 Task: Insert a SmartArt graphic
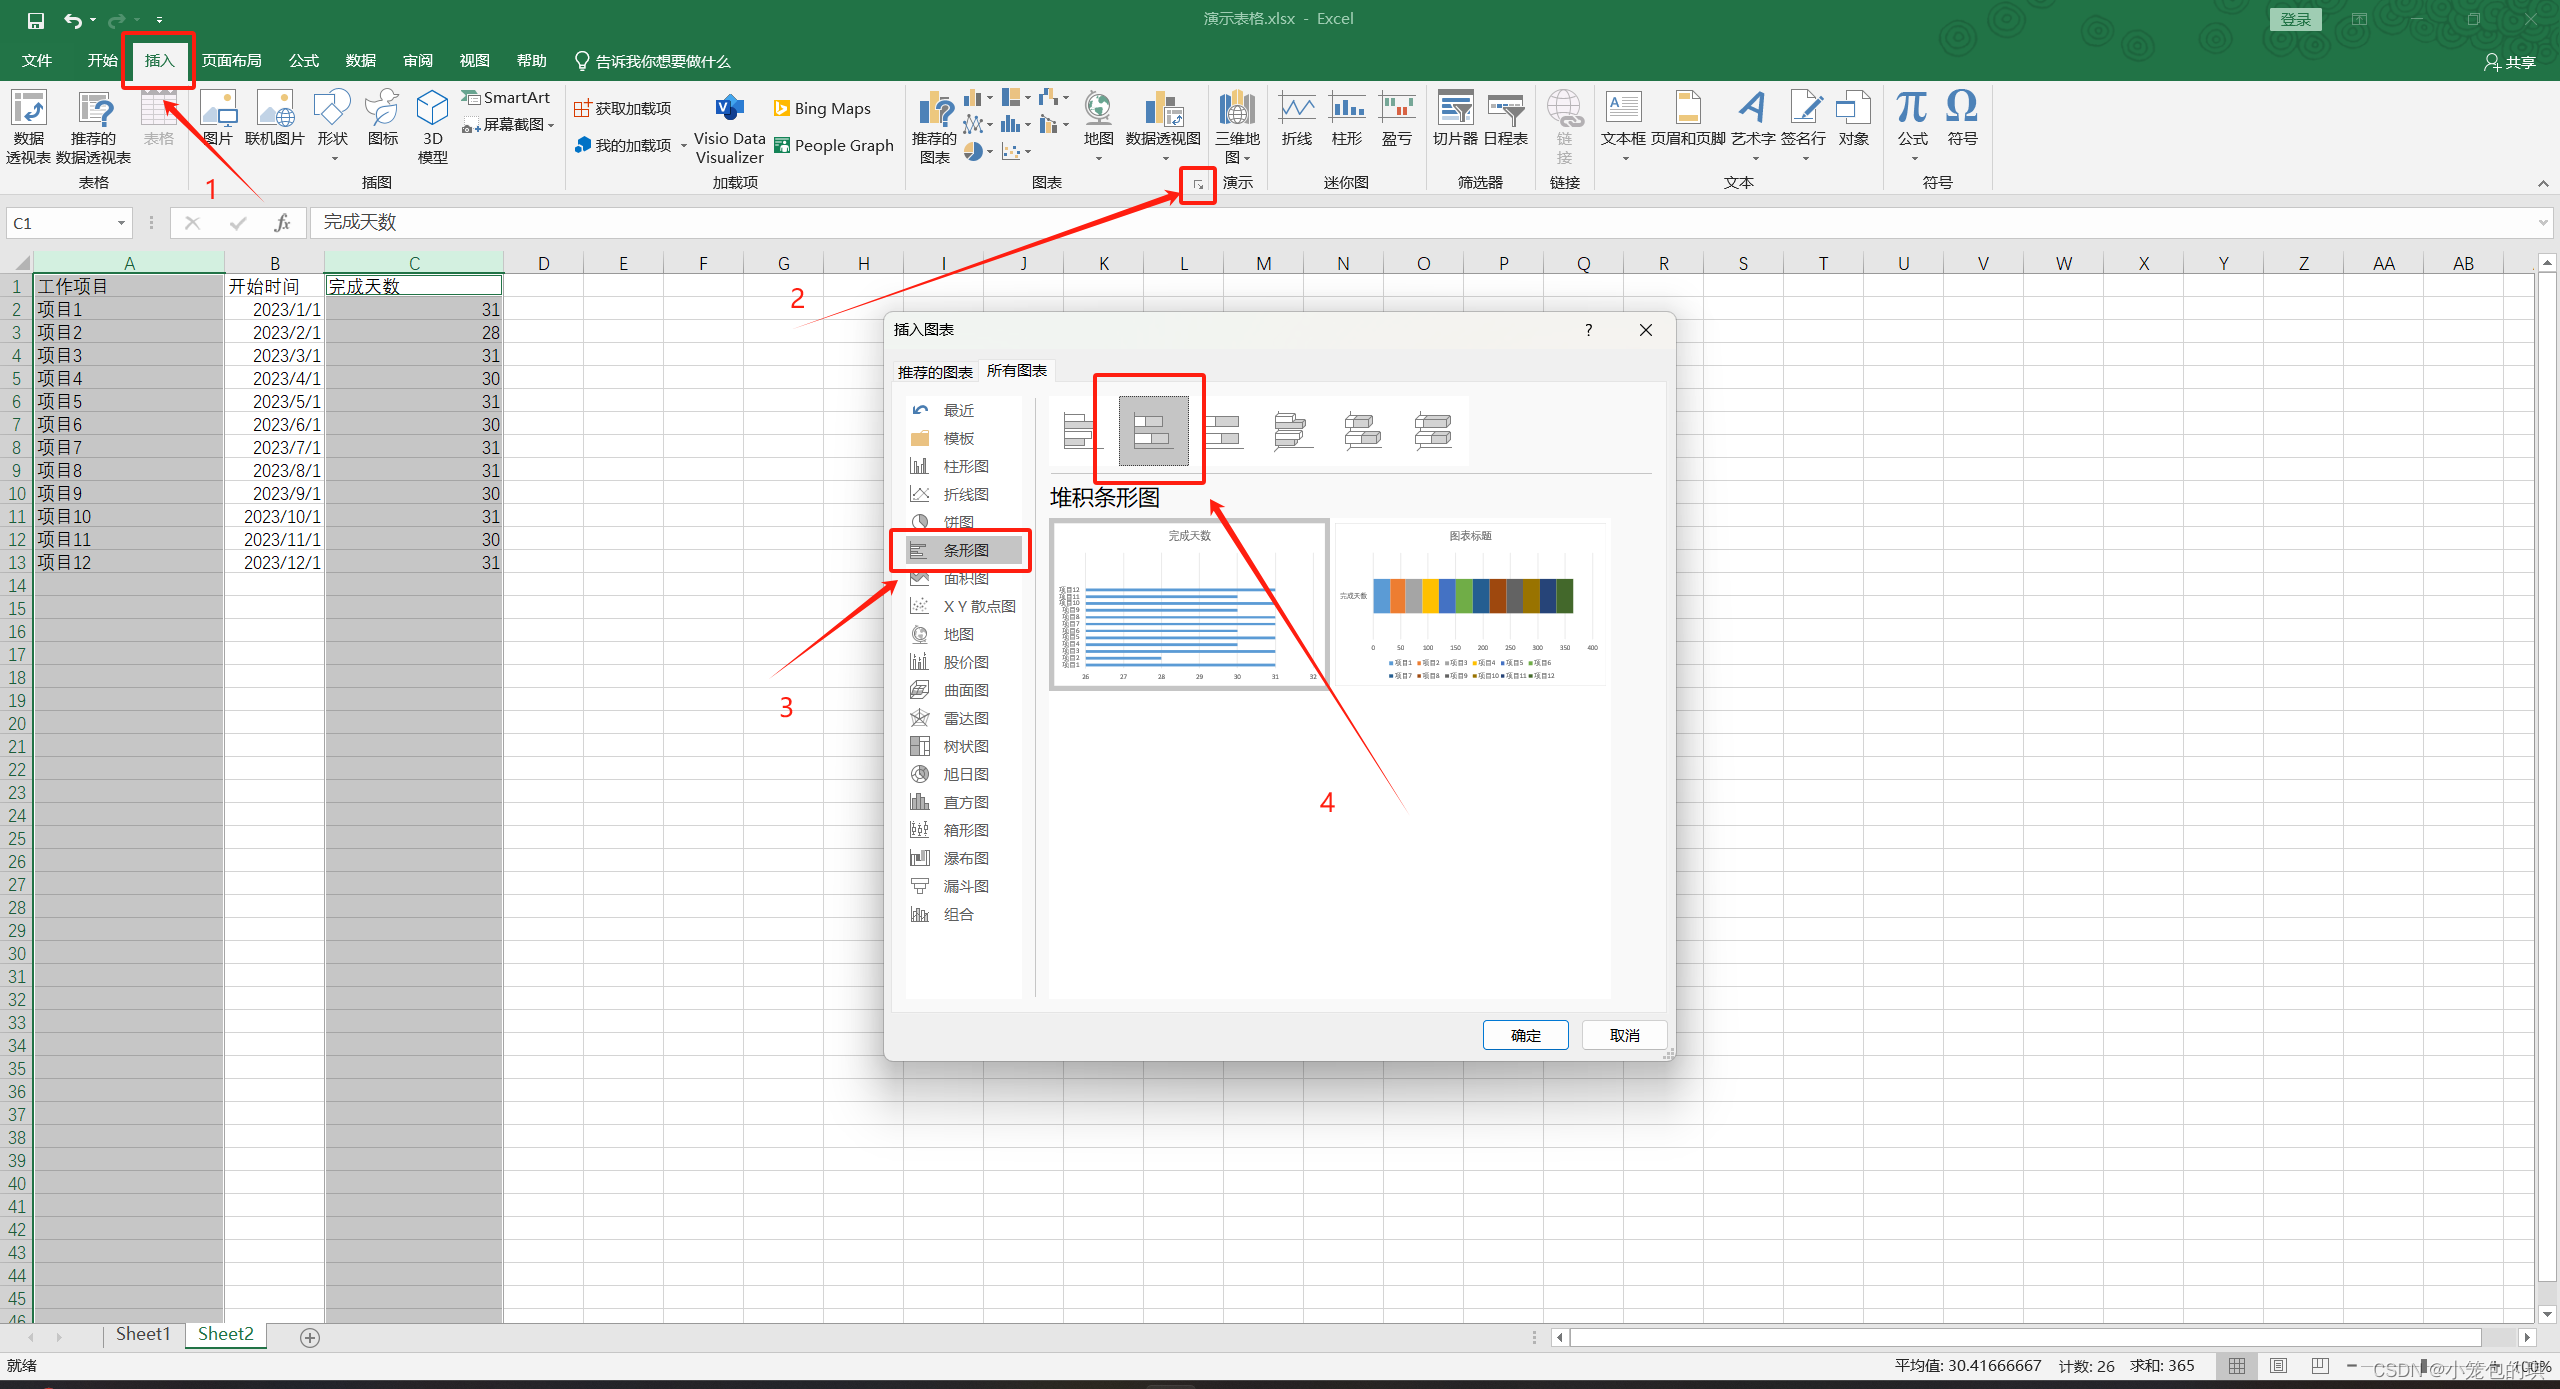pyautogui.click(x=507, y=96)
